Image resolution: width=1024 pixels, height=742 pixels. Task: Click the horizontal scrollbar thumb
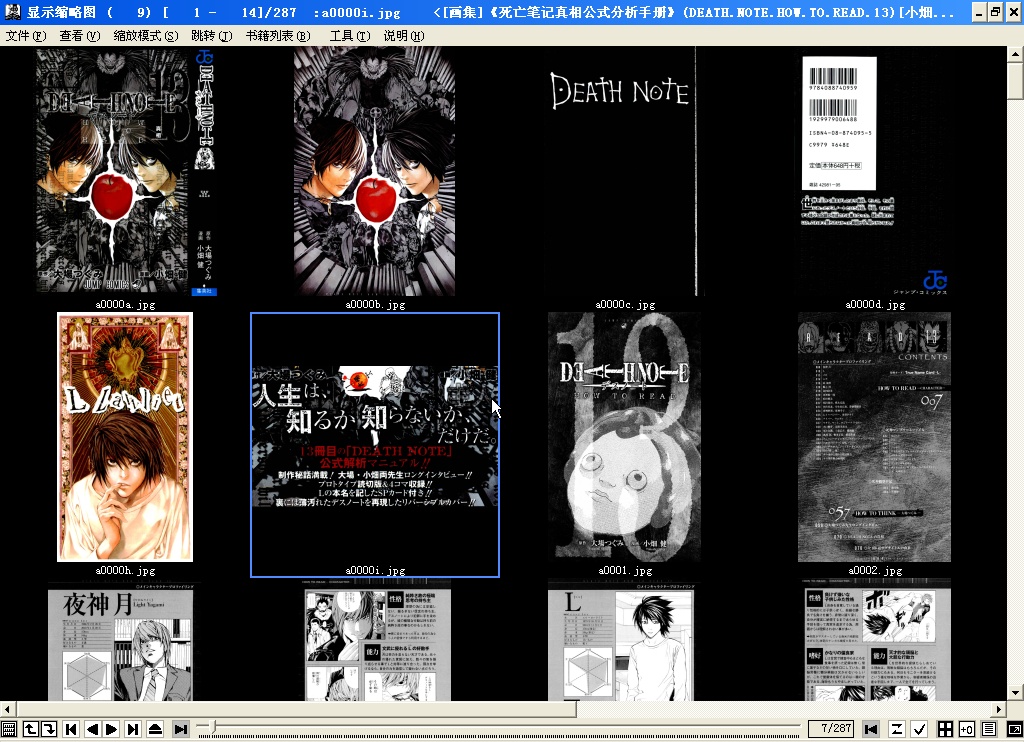(x=296, y=709)
